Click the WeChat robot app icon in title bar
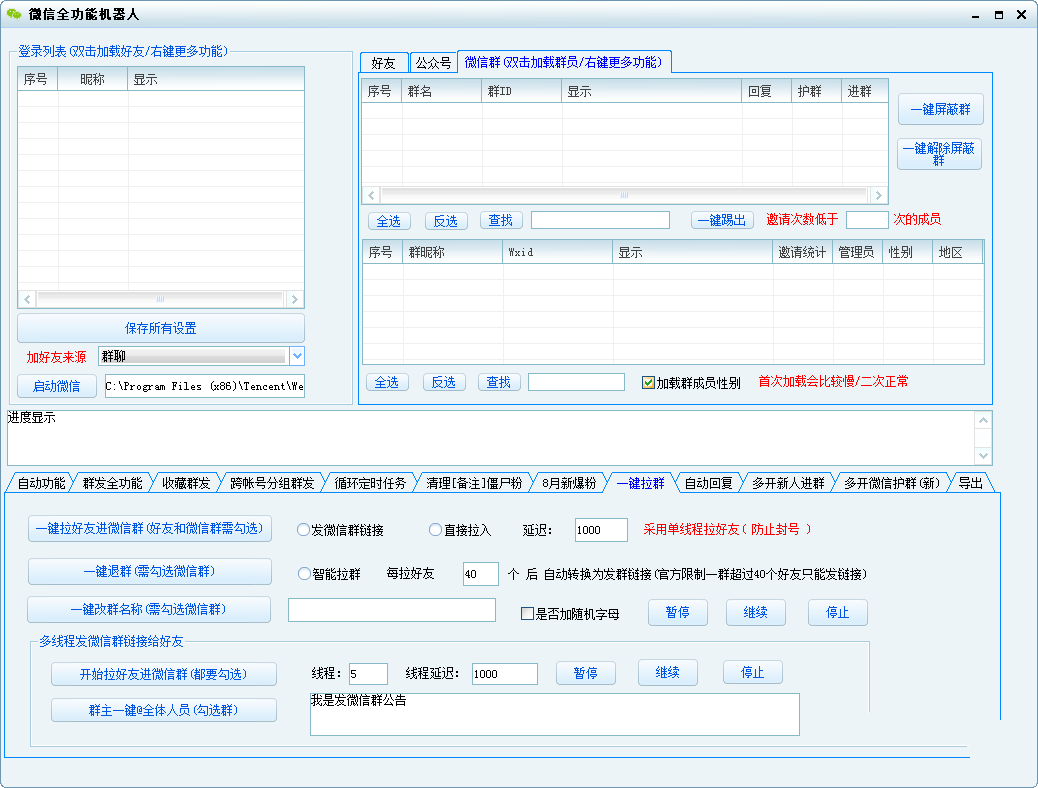The height and width of the screenshot is (788, 1038). 14,14
